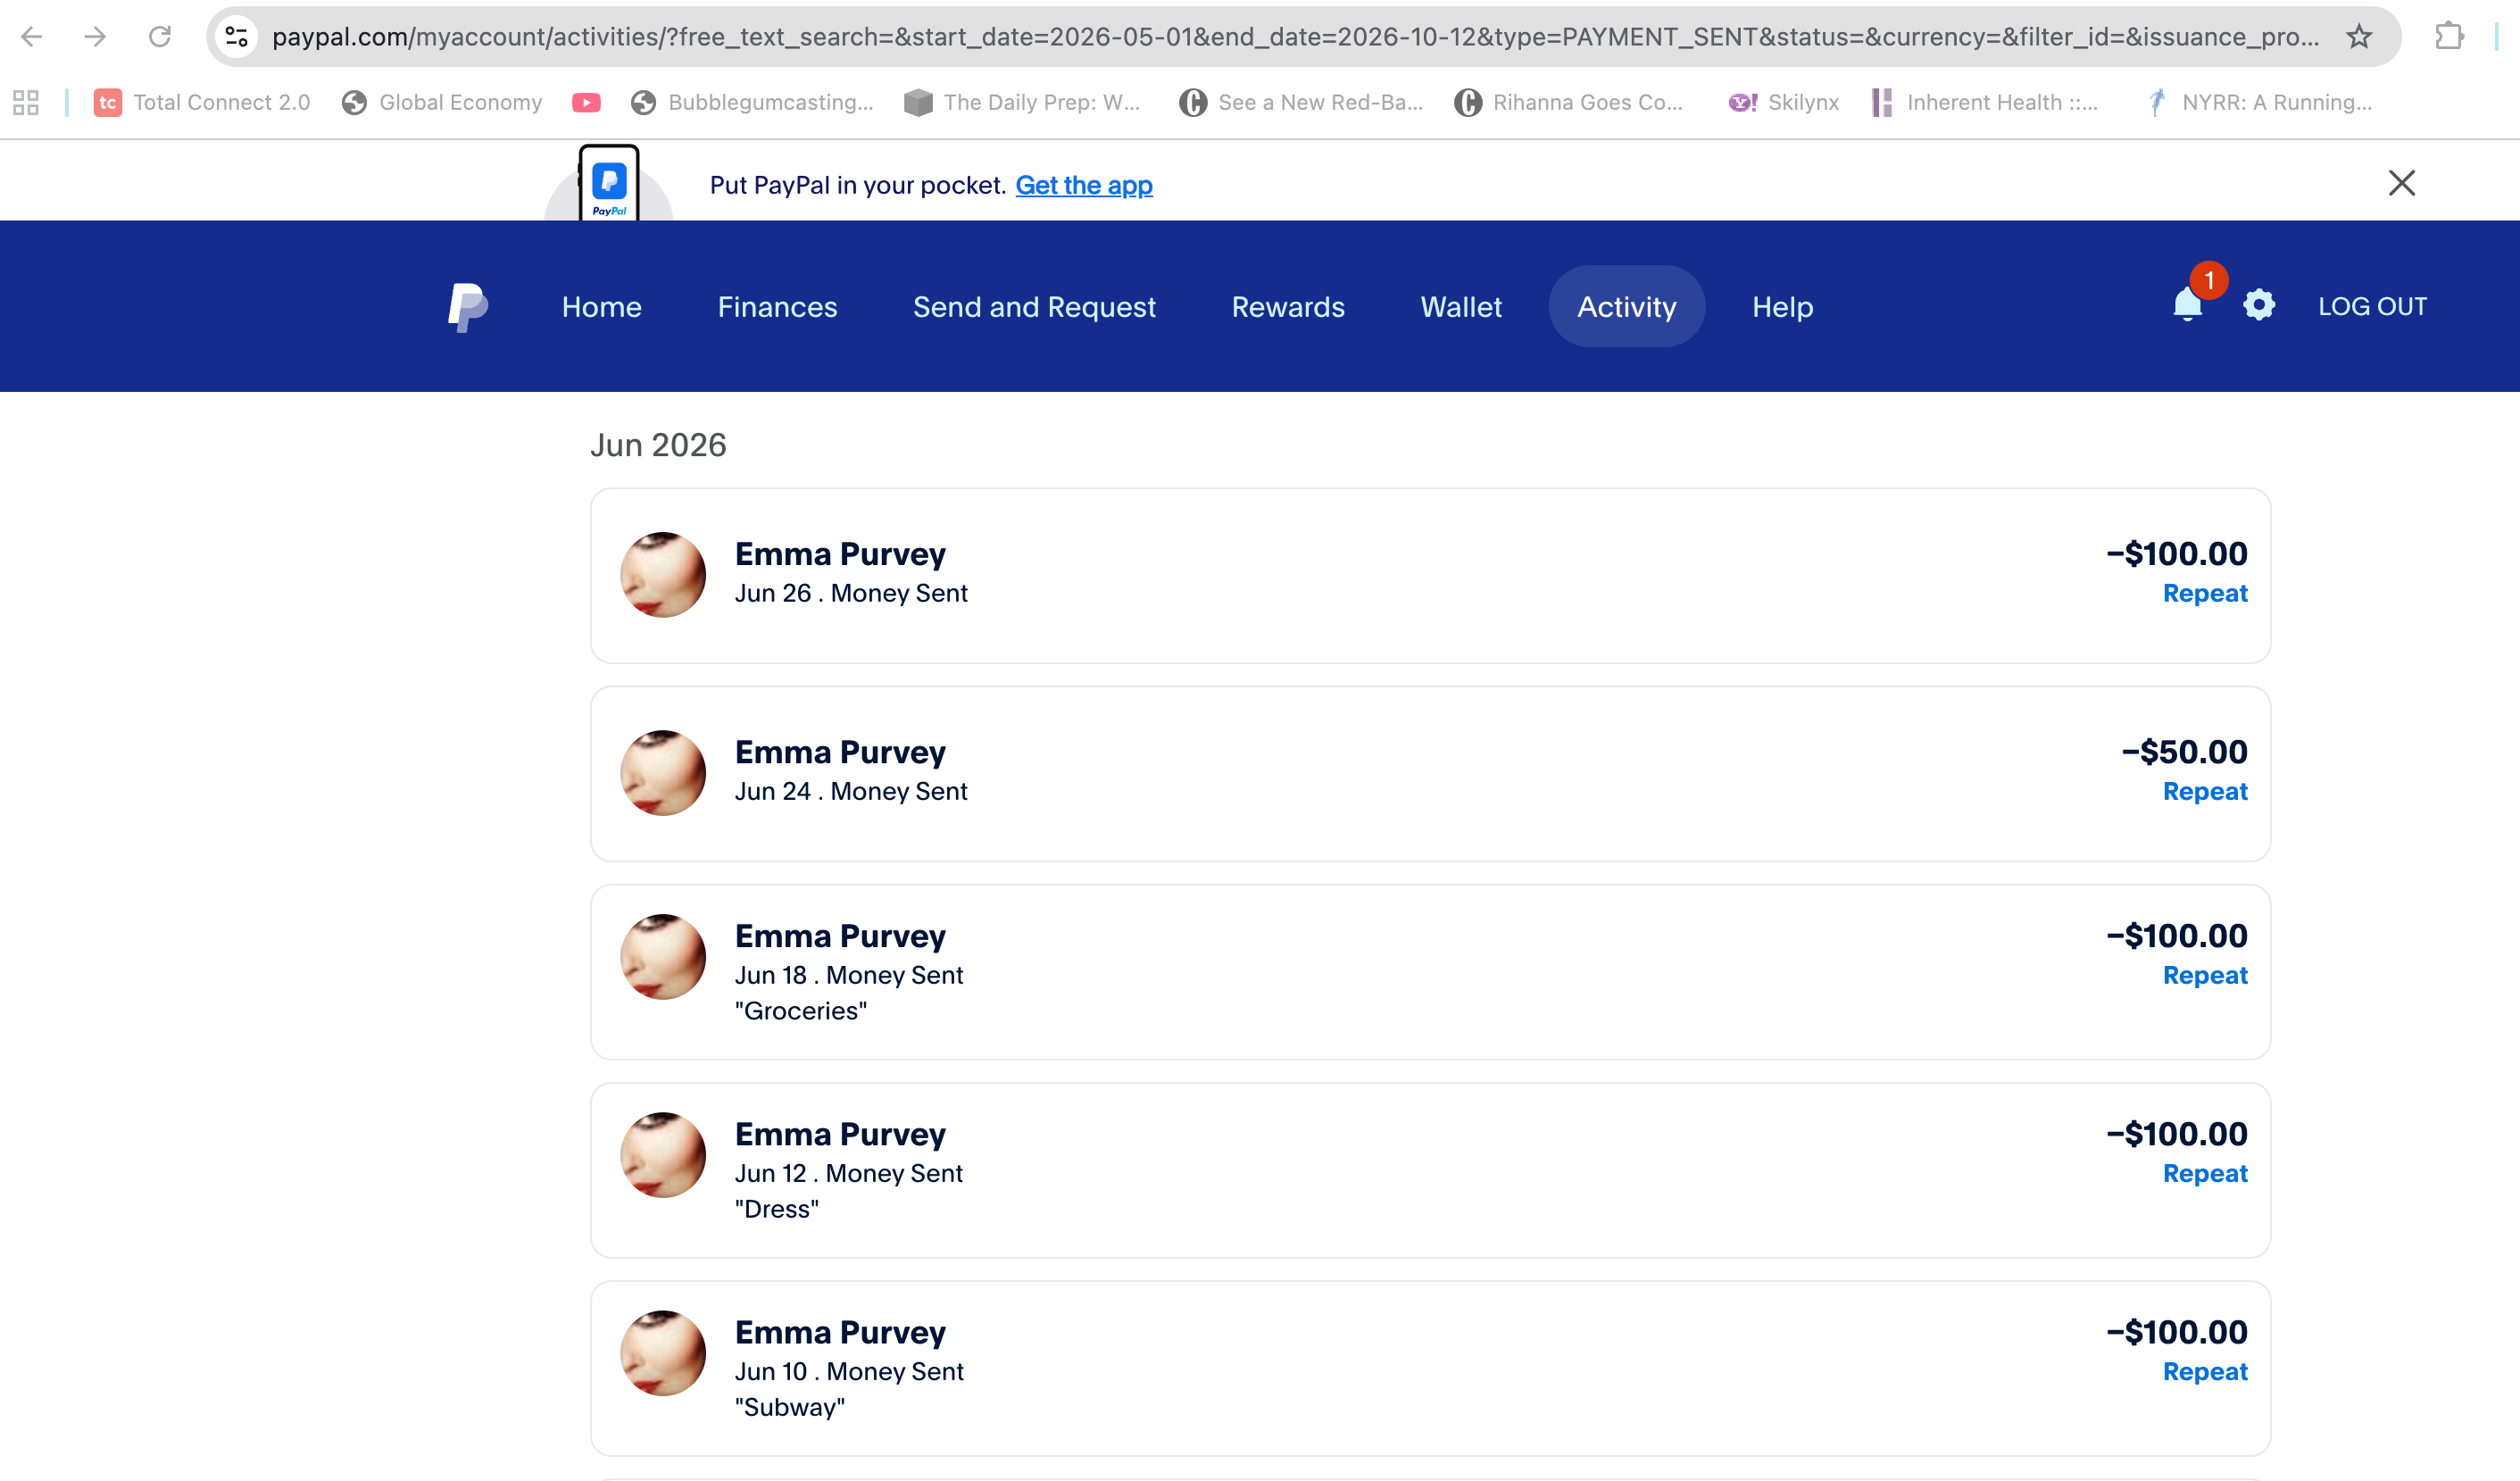Reload the page with refresh icon
2520x1481 pixels.
click(160, 37)
